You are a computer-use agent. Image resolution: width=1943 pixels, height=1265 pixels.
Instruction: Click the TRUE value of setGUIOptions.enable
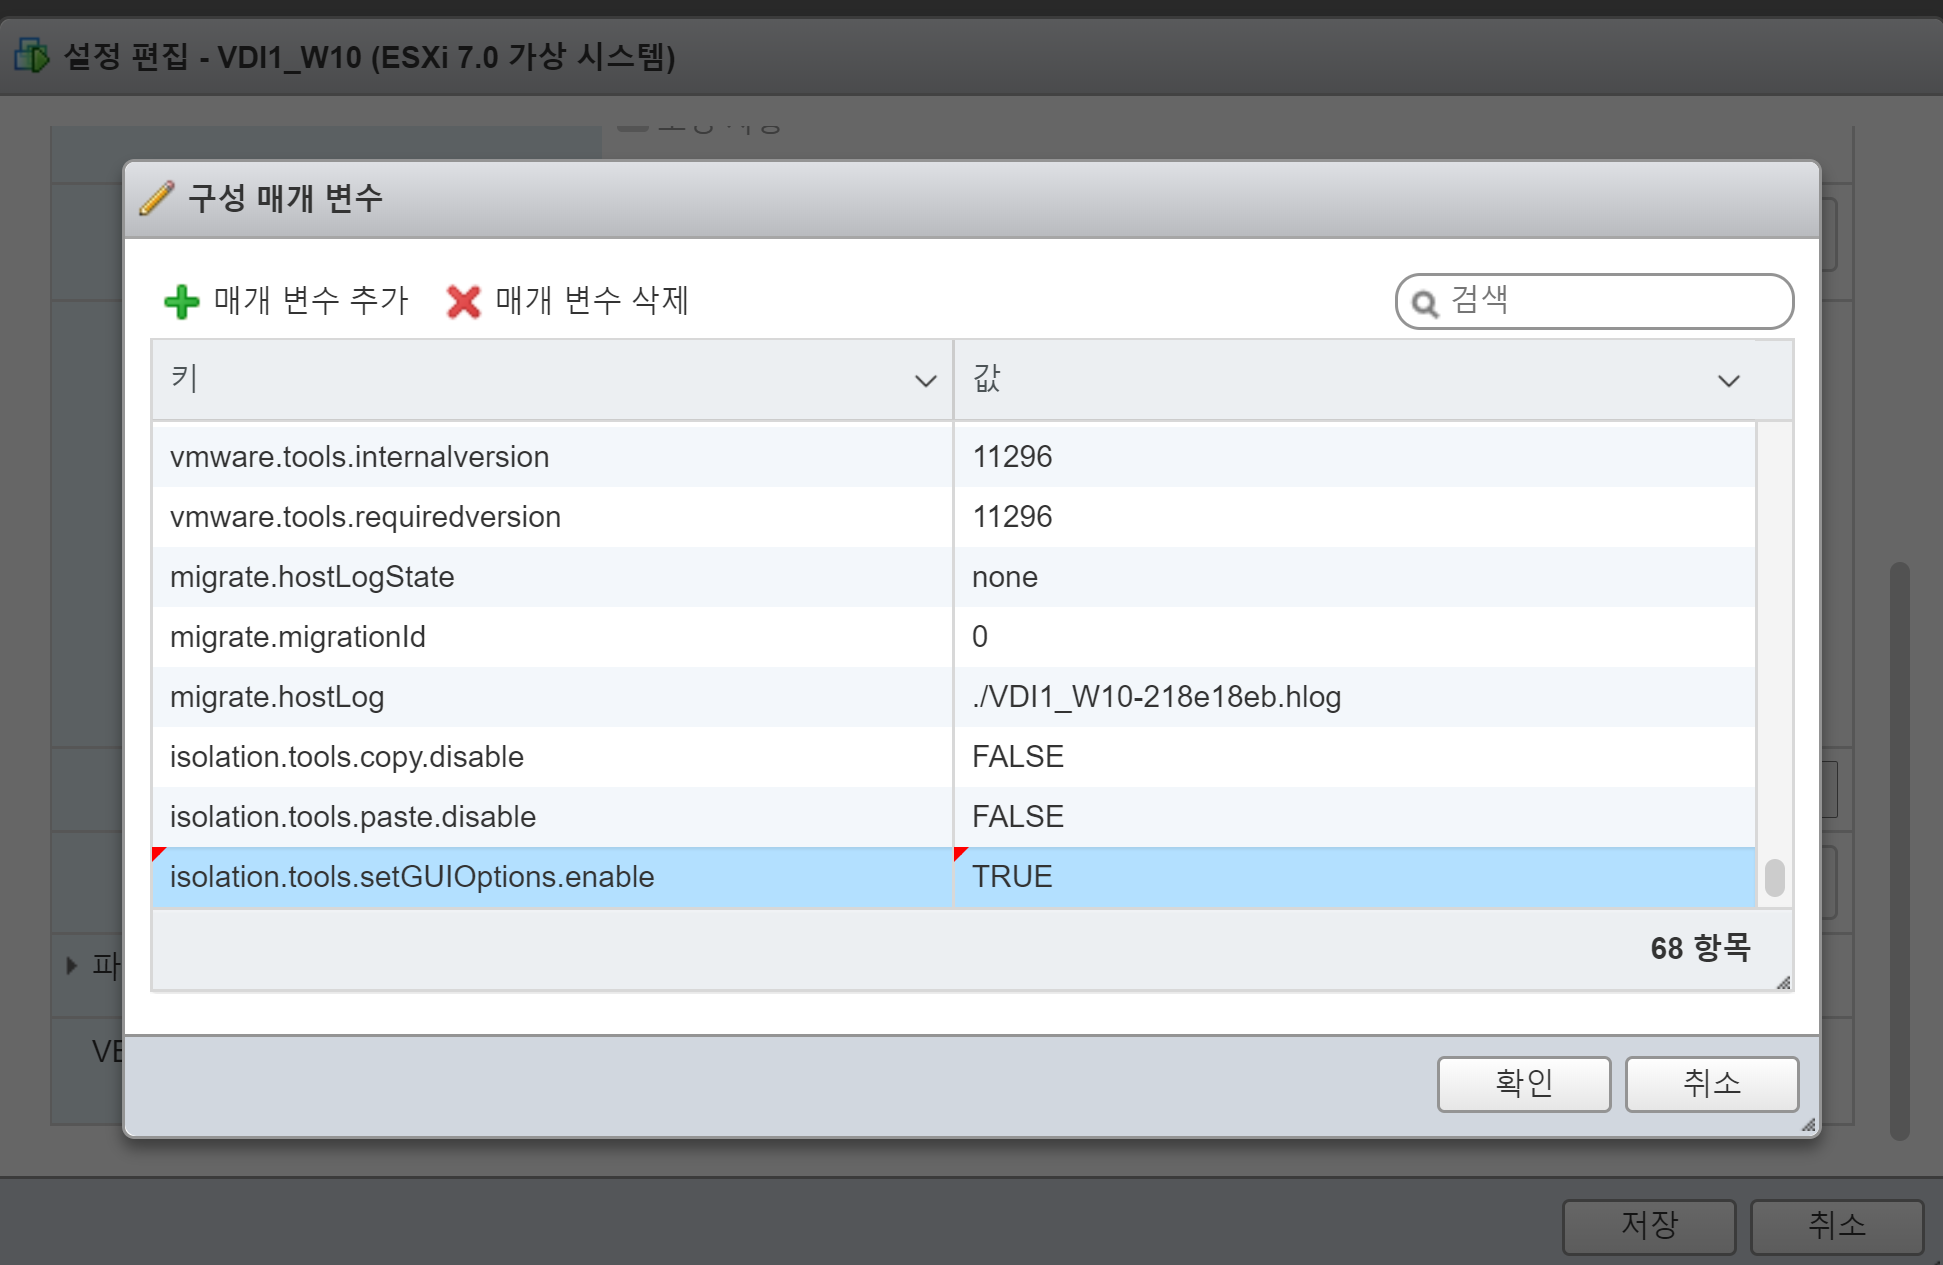click(x=1012, y=877)
